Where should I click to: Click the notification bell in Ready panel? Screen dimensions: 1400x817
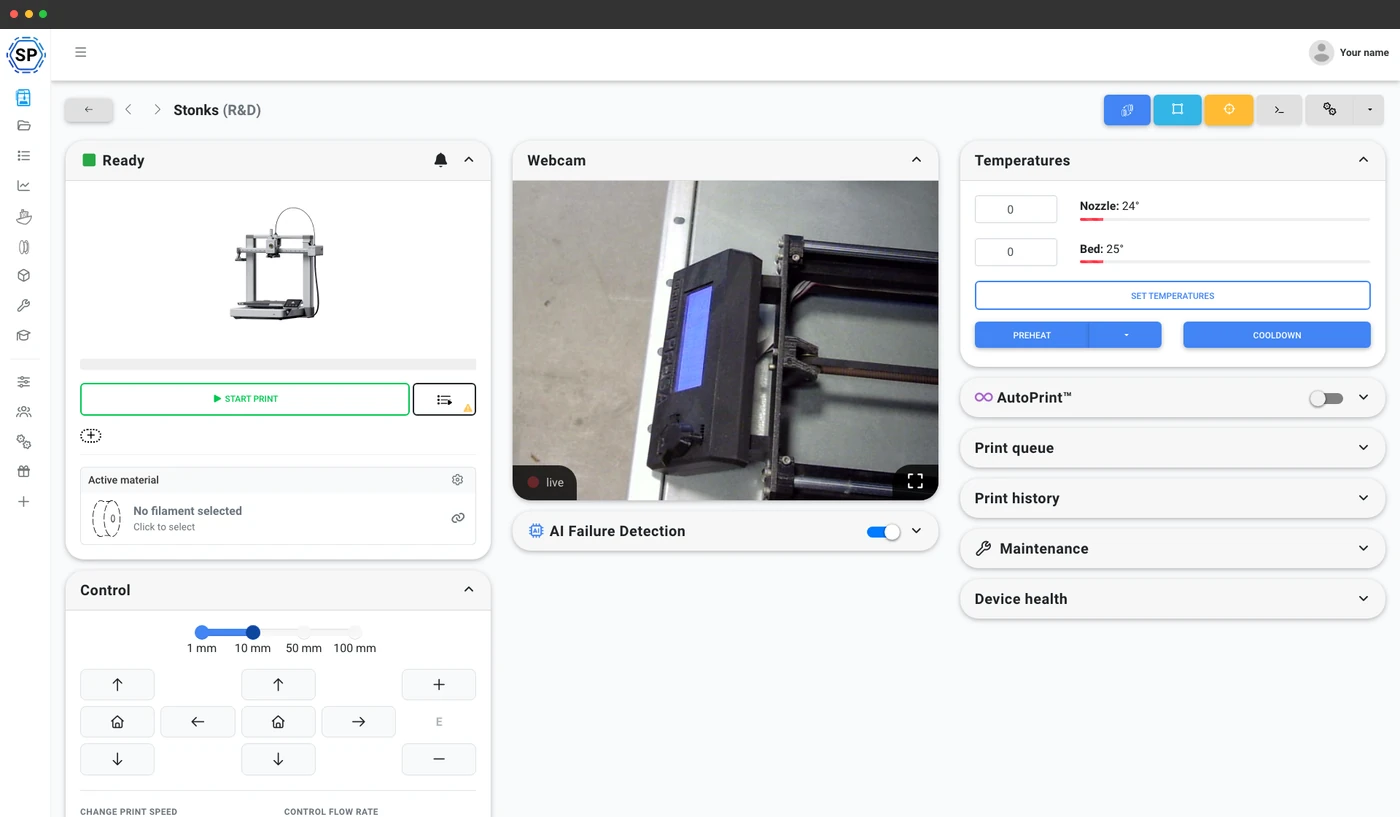tap(441, 160)
